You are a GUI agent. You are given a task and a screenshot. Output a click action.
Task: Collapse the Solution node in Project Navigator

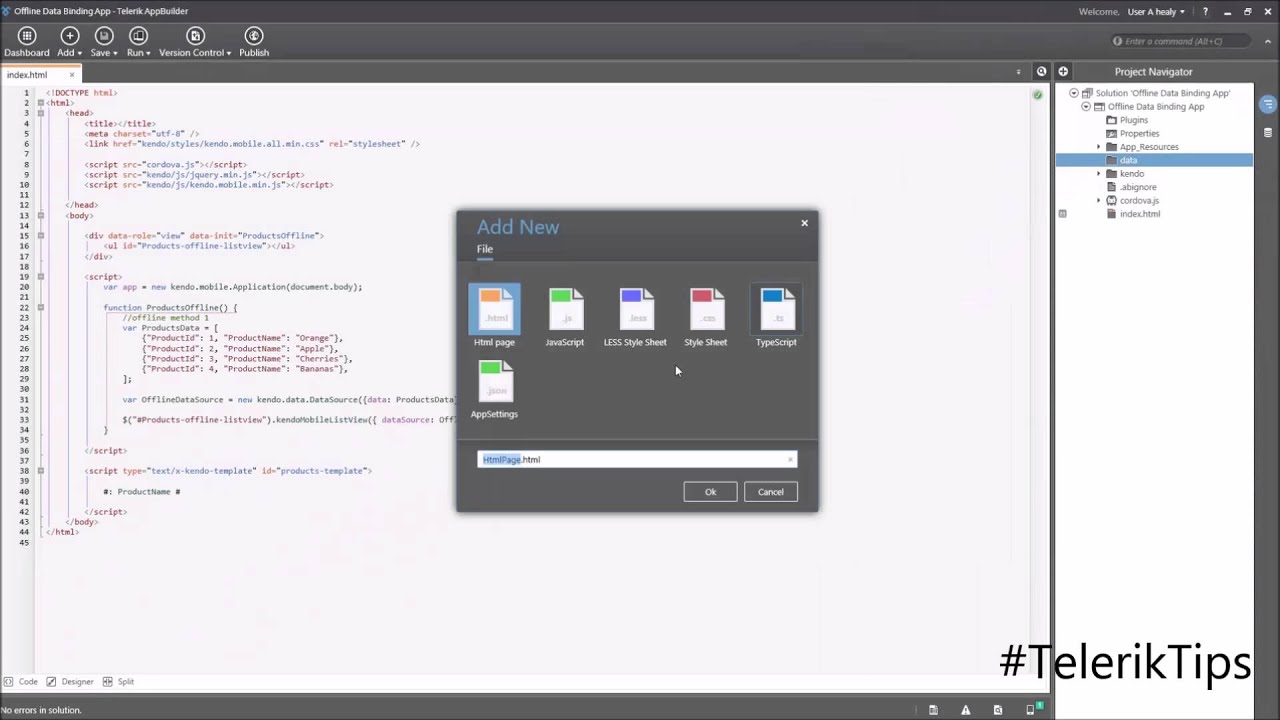point(1074,93)
